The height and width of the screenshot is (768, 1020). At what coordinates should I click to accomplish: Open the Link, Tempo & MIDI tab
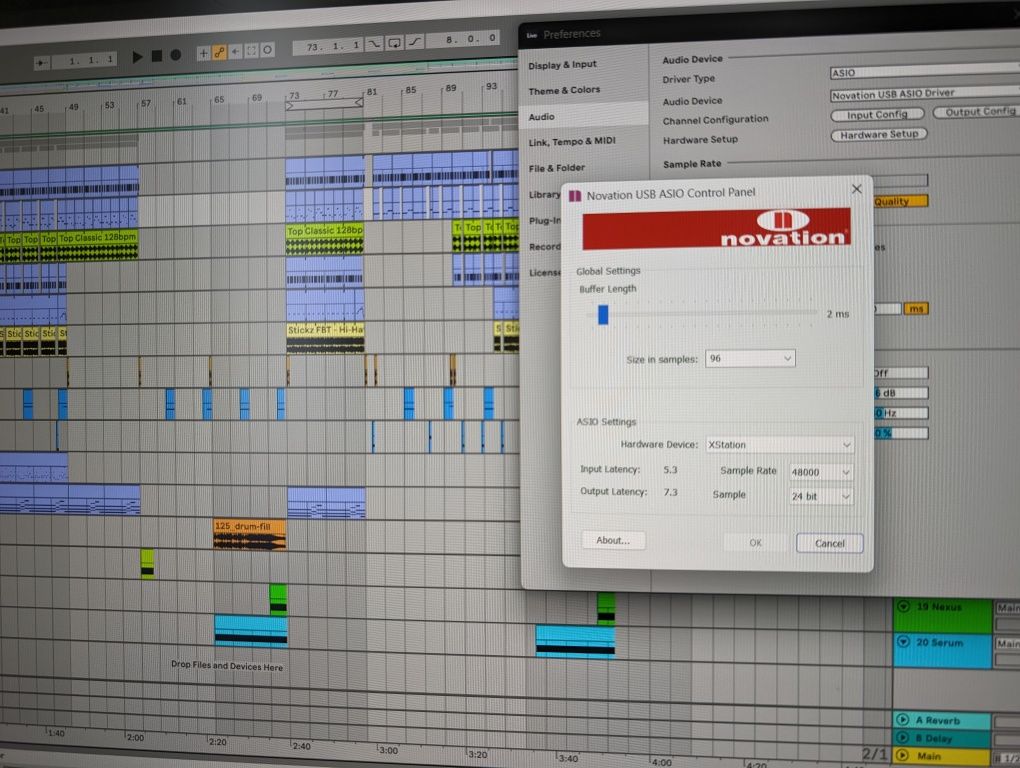572,141
